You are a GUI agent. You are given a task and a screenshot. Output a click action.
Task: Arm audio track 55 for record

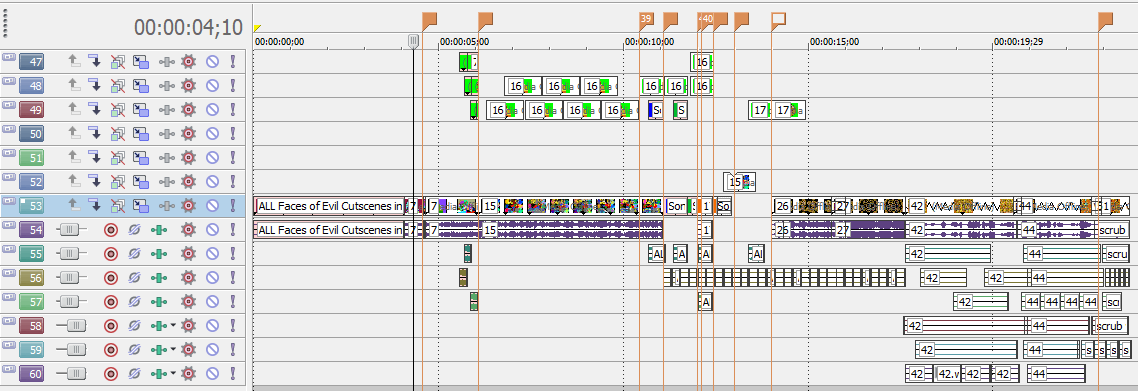[x=110, y=254]
